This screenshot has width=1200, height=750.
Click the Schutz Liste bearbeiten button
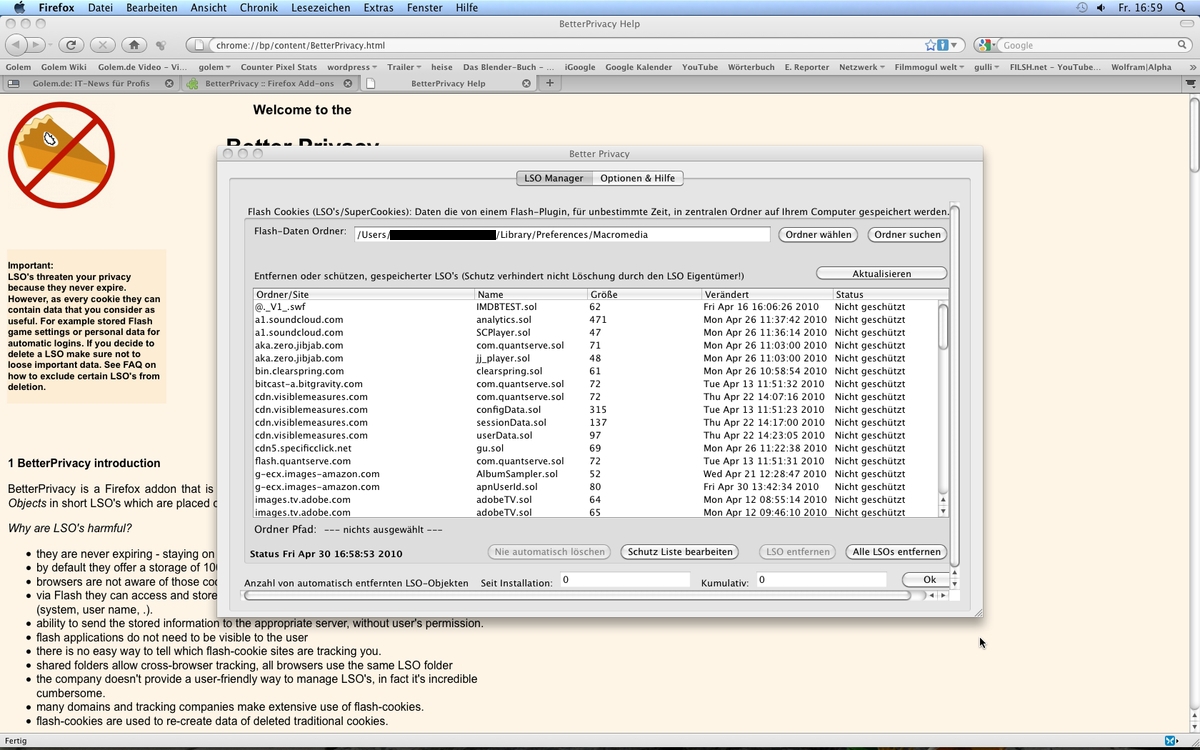680,551
